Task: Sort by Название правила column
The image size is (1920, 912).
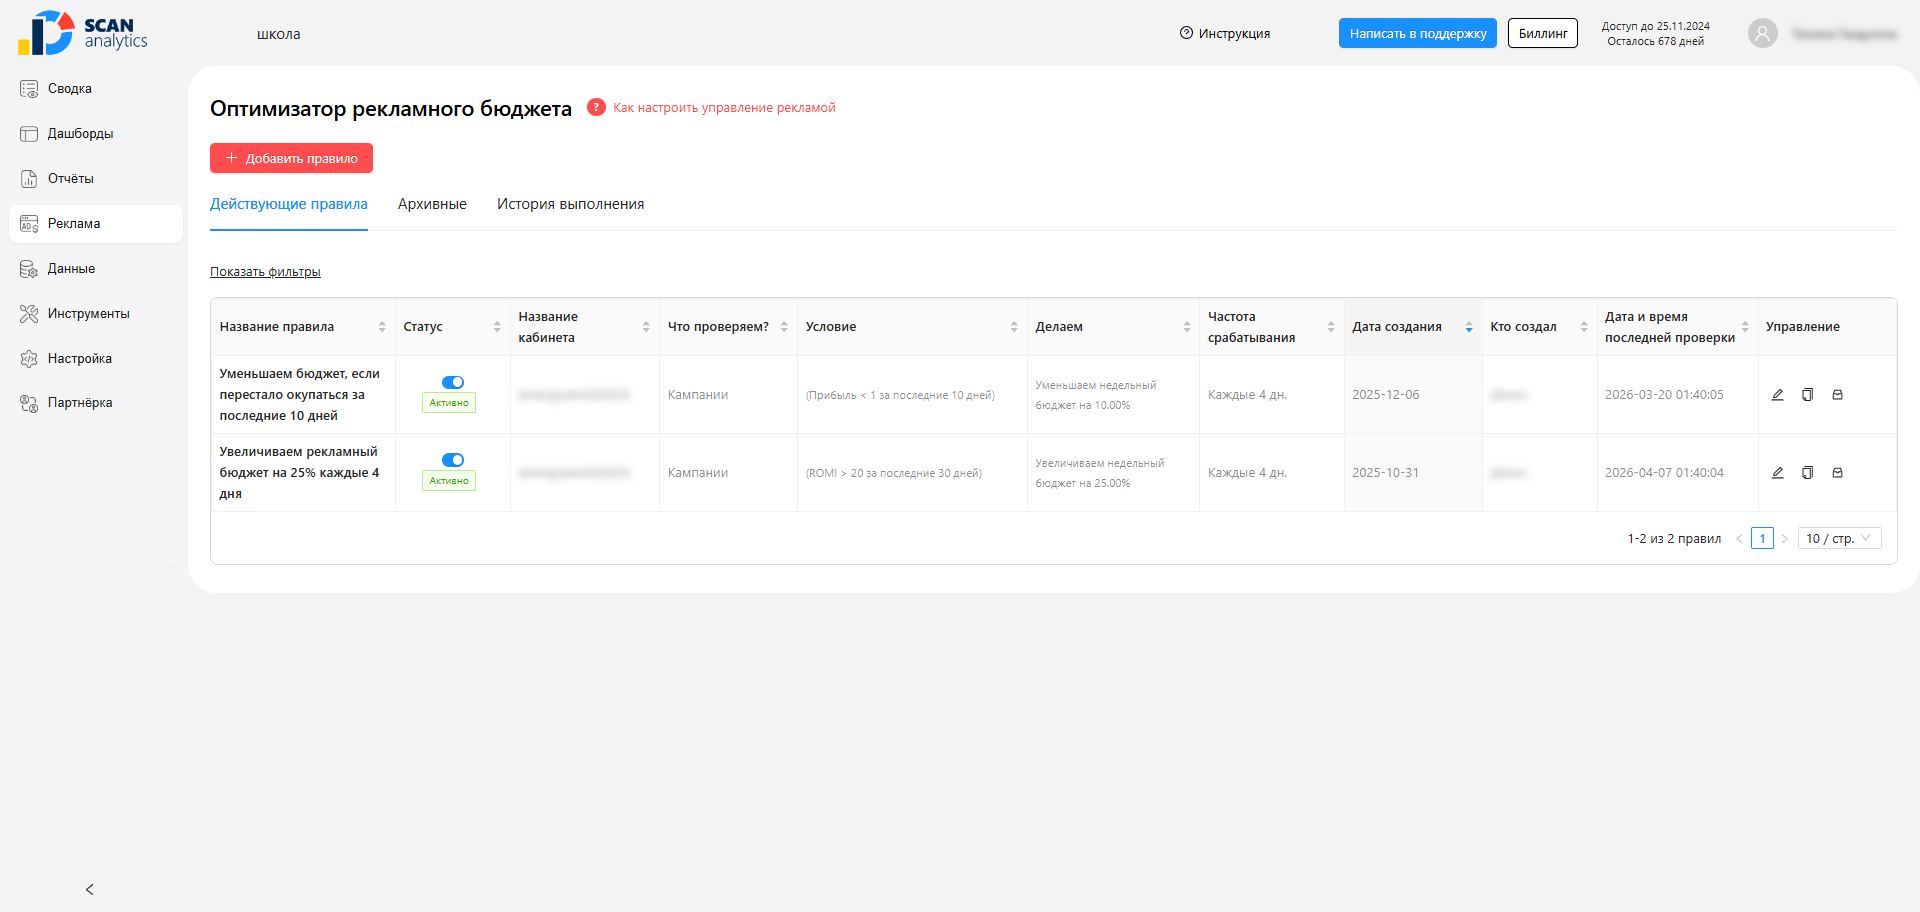Action: 382,327
